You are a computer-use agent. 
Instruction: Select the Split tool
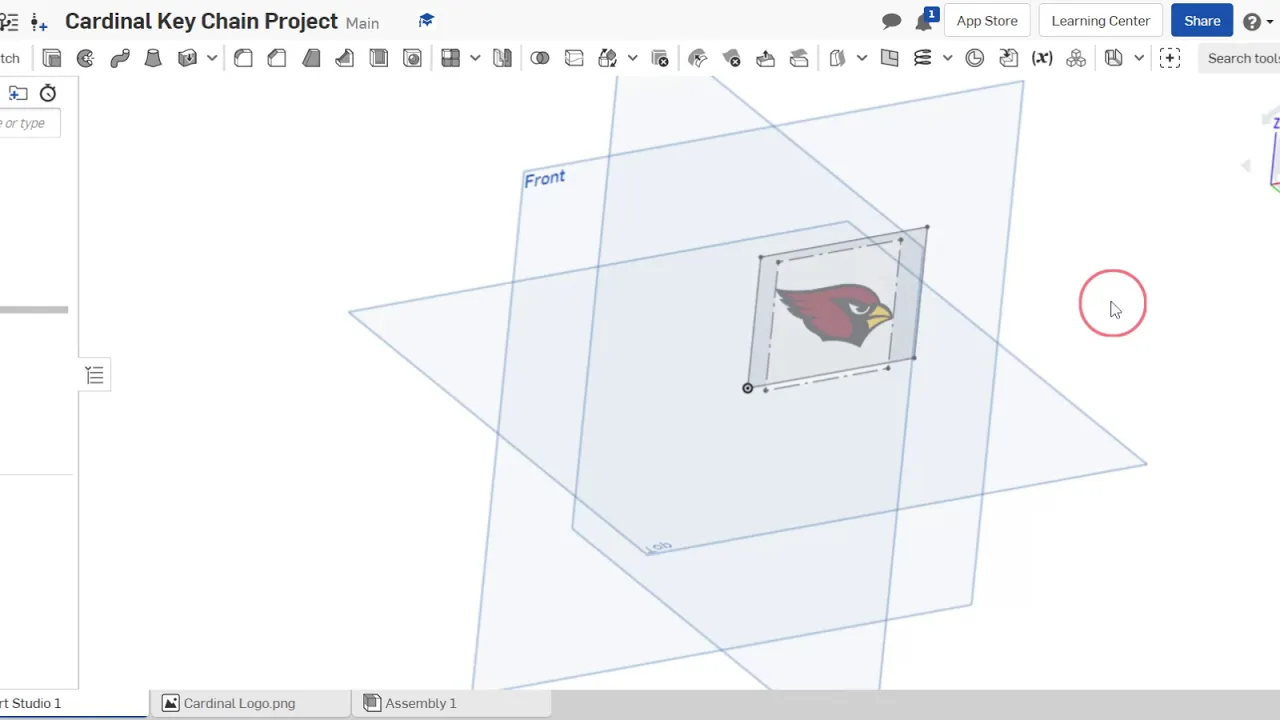click(x=574, y=58)
